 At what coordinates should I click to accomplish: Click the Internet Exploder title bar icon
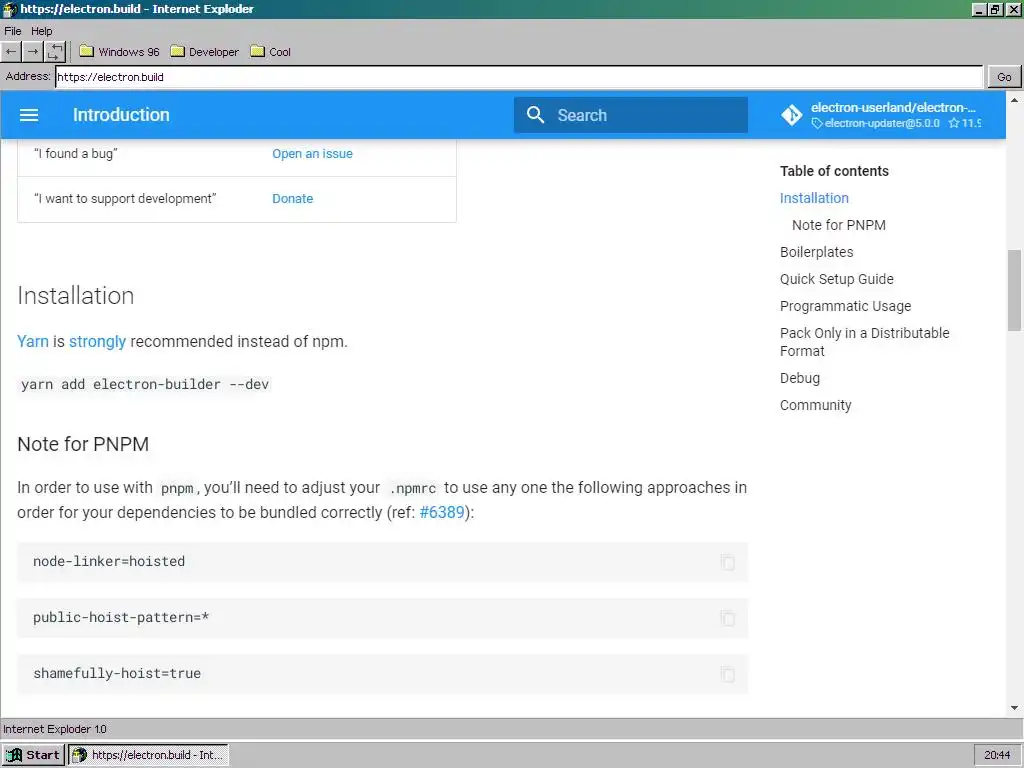[x=10, y=9]
